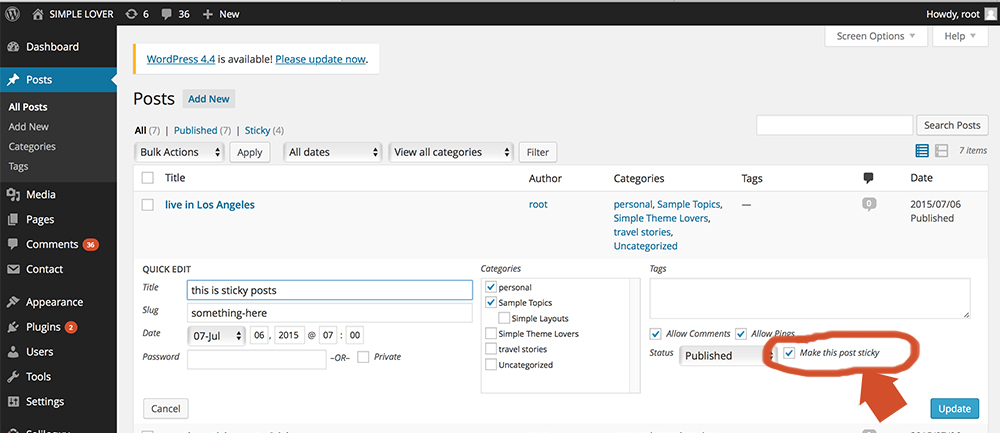This screenshot has height=433, width=1000.
Task: Toggle select-all checkbox beside Title header
Action: pos(148,178)
